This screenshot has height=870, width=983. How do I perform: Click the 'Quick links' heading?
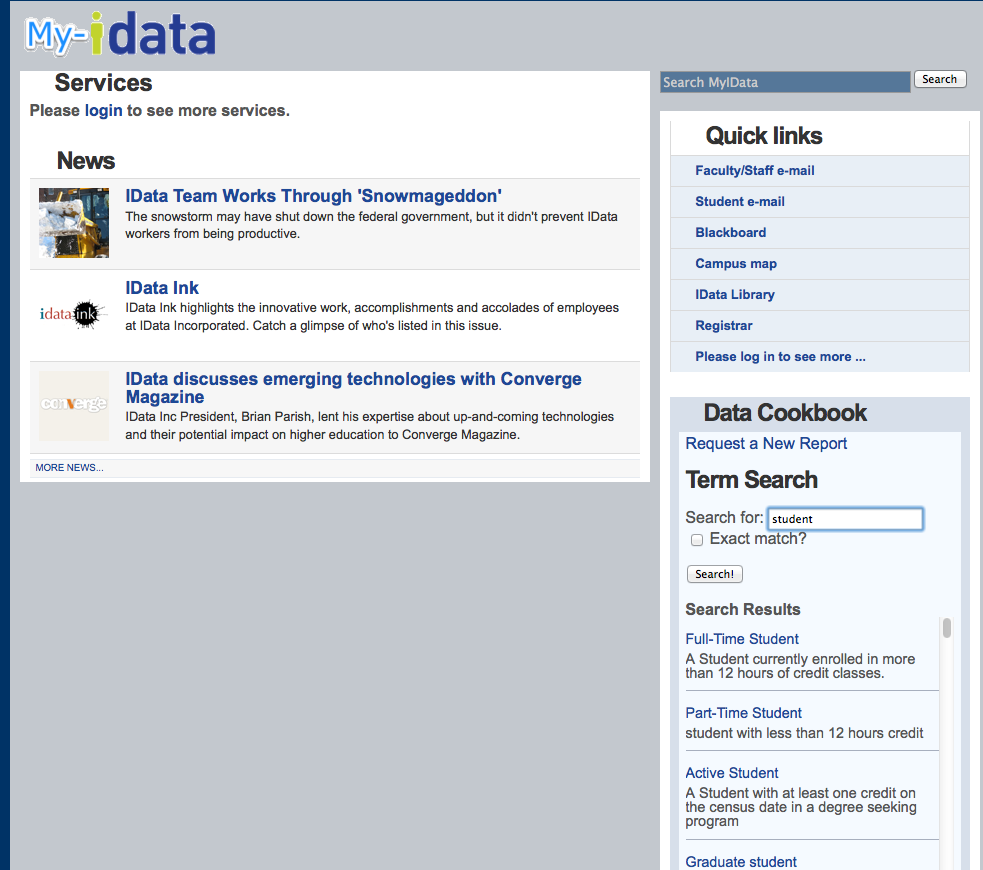[x=764, y=135]
